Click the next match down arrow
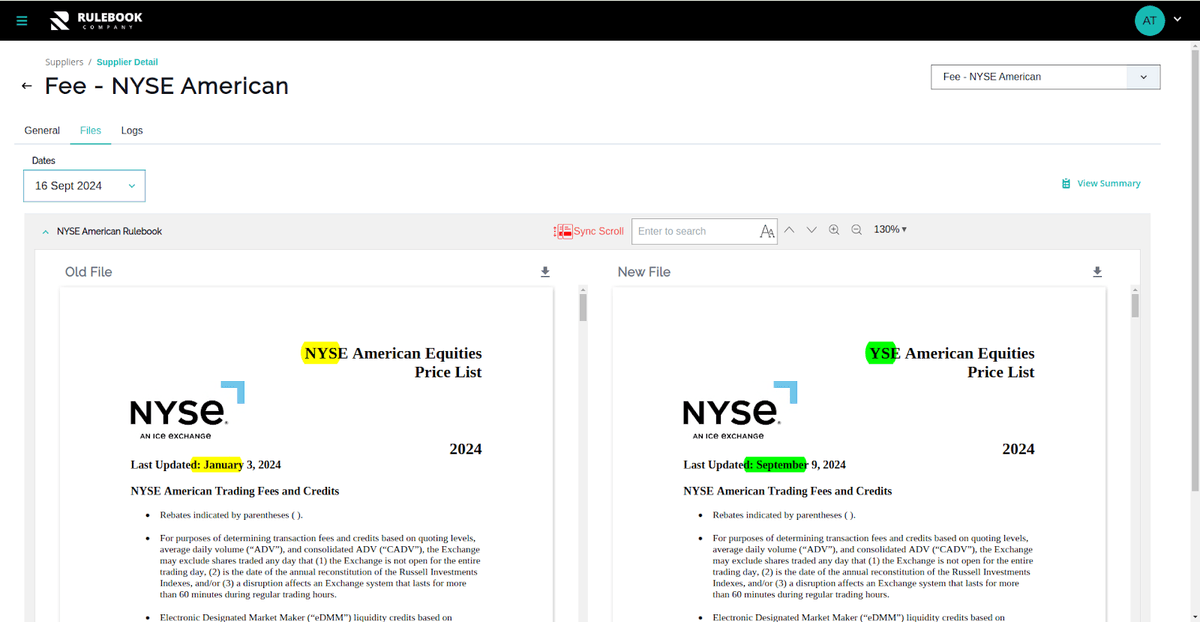The height and width of the screenshot is (622, 1200). coord(811,229)
